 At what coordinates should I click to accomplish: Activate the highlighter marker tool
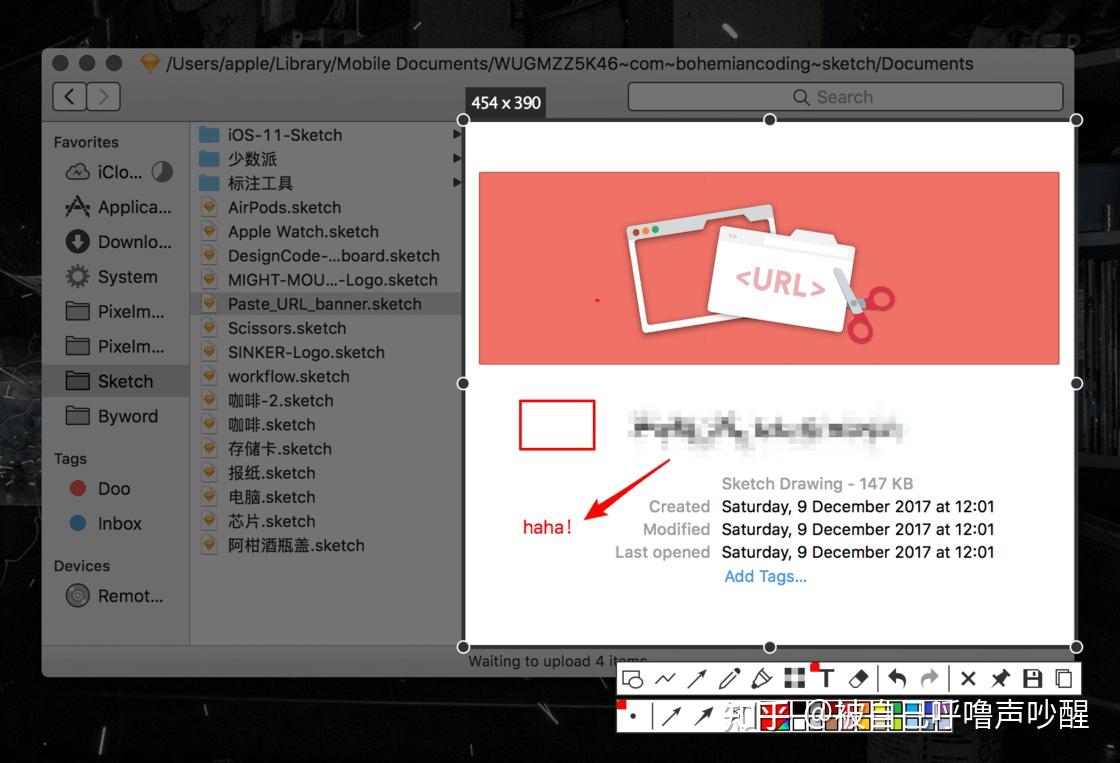coord(760,678)
